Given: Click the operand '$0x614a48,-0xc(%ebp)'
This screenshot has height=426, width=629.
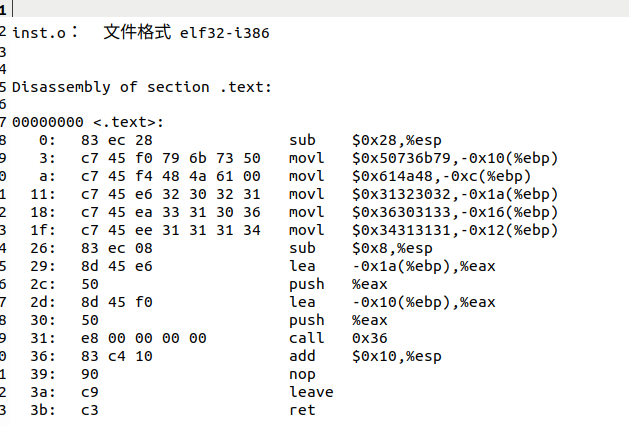Looking at the screenshot, I should click(x=441, y=176).
